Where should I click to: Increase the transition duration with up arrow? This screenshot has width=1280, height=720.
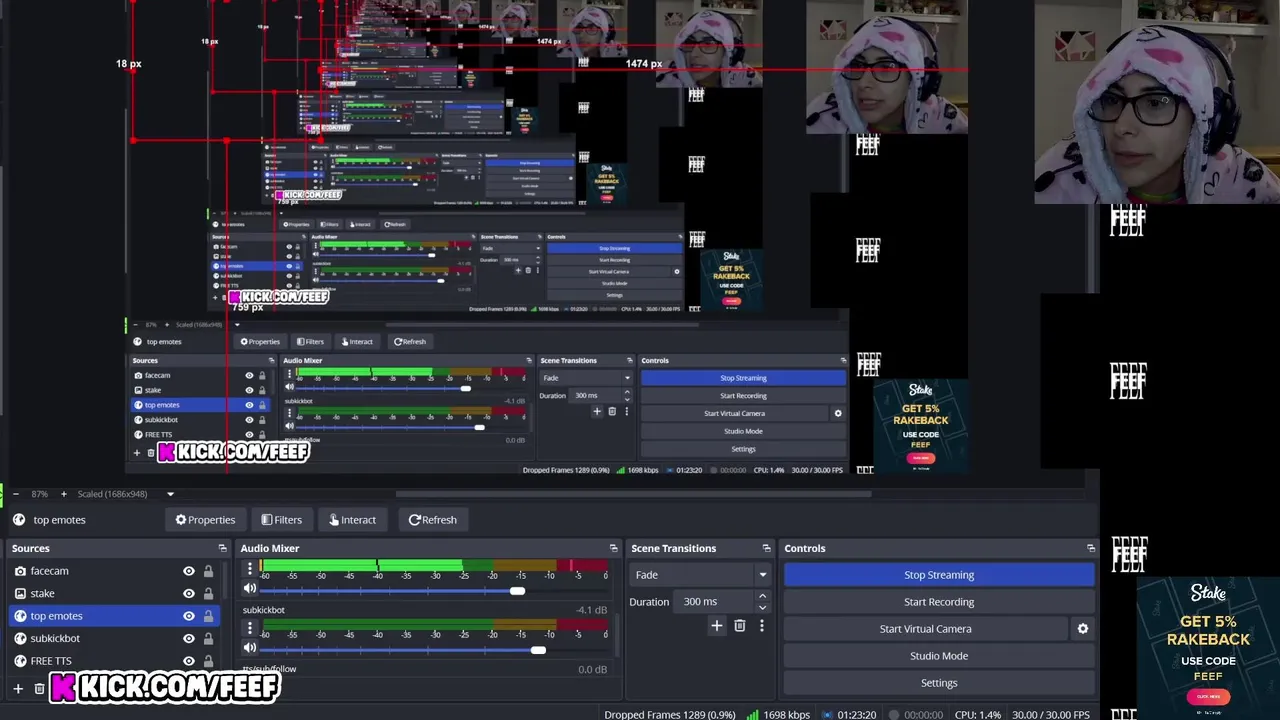[x=762, y=597]
